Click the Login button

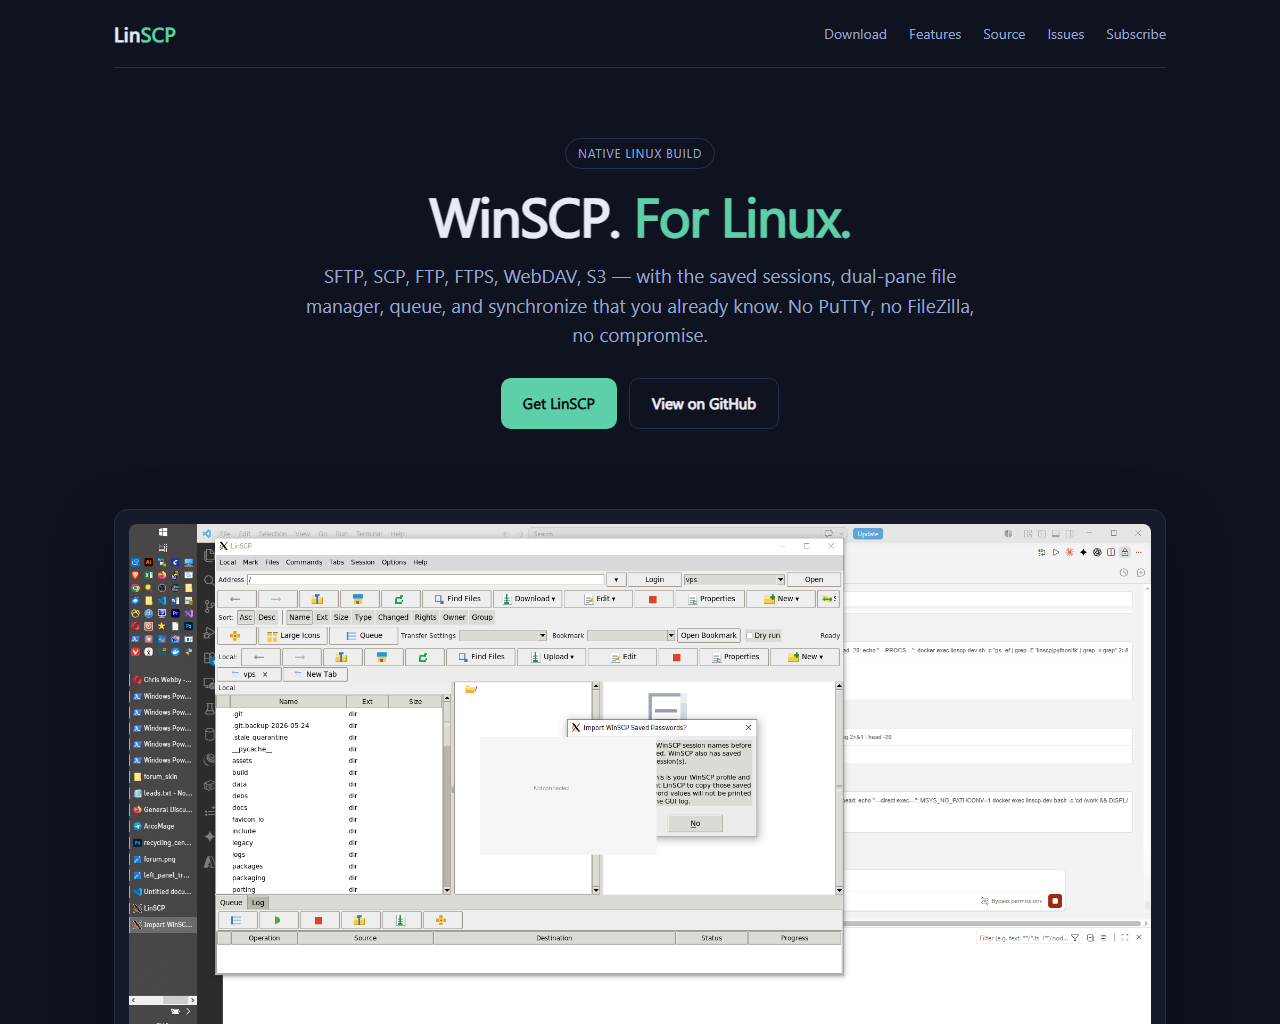coord(654,579)
